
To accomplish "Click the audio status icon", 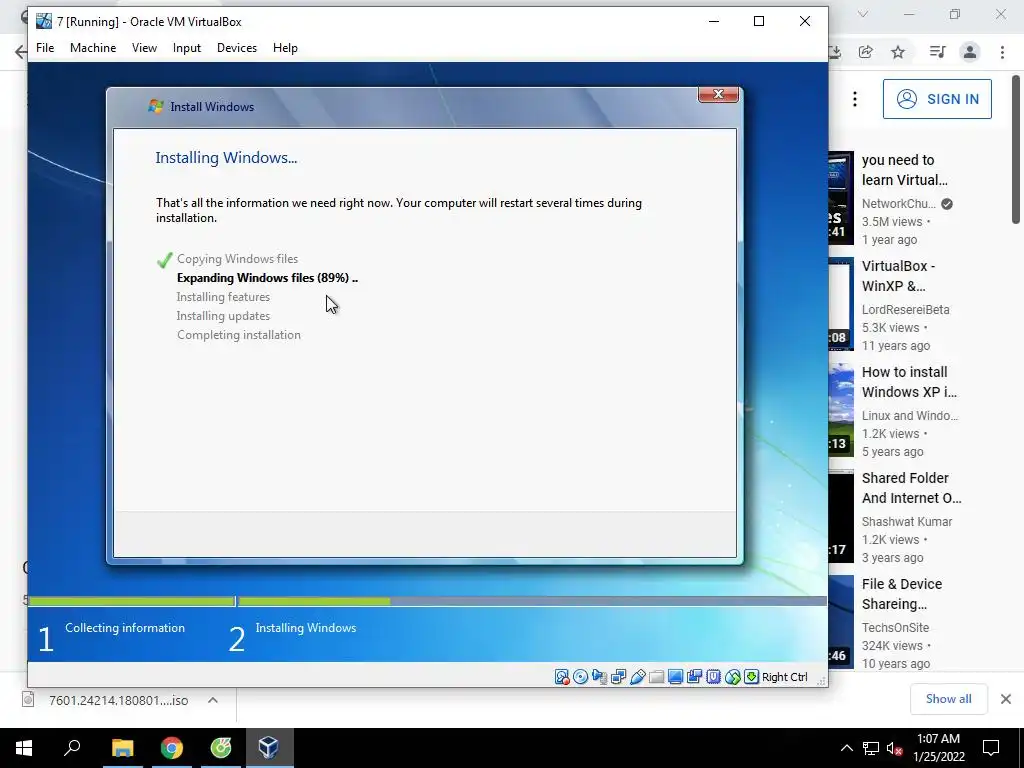I will pyautogui.click(x=600, y=677).
